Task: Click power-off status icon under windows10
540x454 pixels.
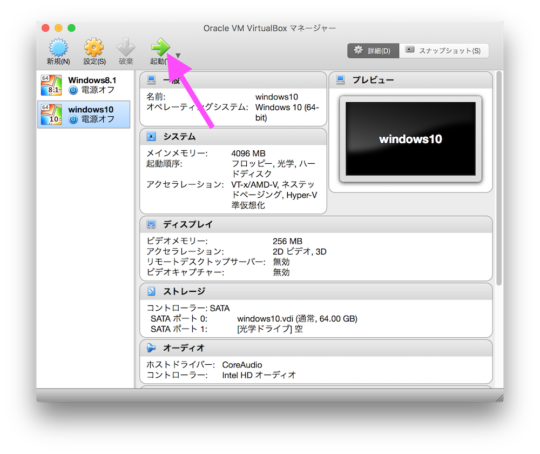Action: [73, 120]
